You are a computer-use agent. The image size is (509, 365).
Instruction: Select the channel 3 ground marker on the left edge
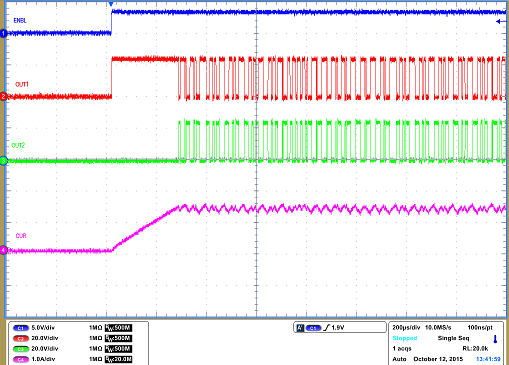(3, 161)
